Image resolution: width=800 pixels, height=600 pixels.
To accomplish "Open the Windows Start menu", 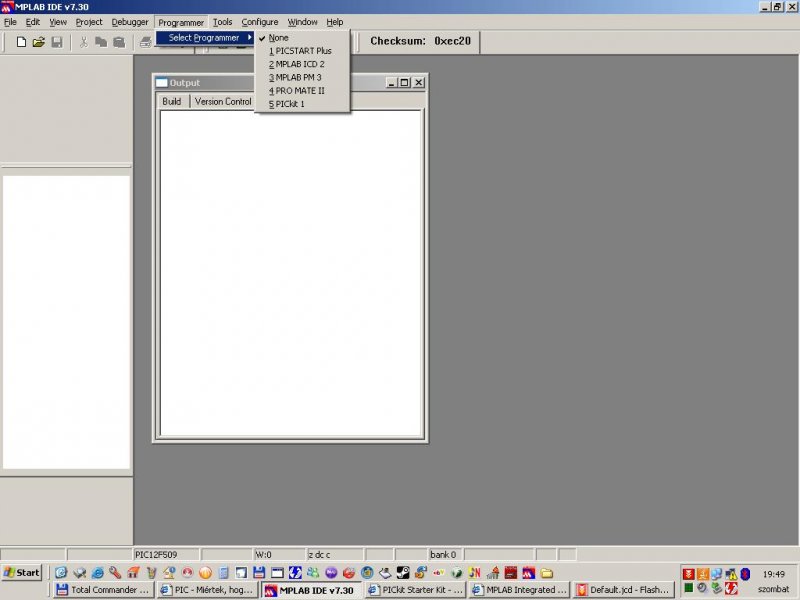I will click(21, 573).
